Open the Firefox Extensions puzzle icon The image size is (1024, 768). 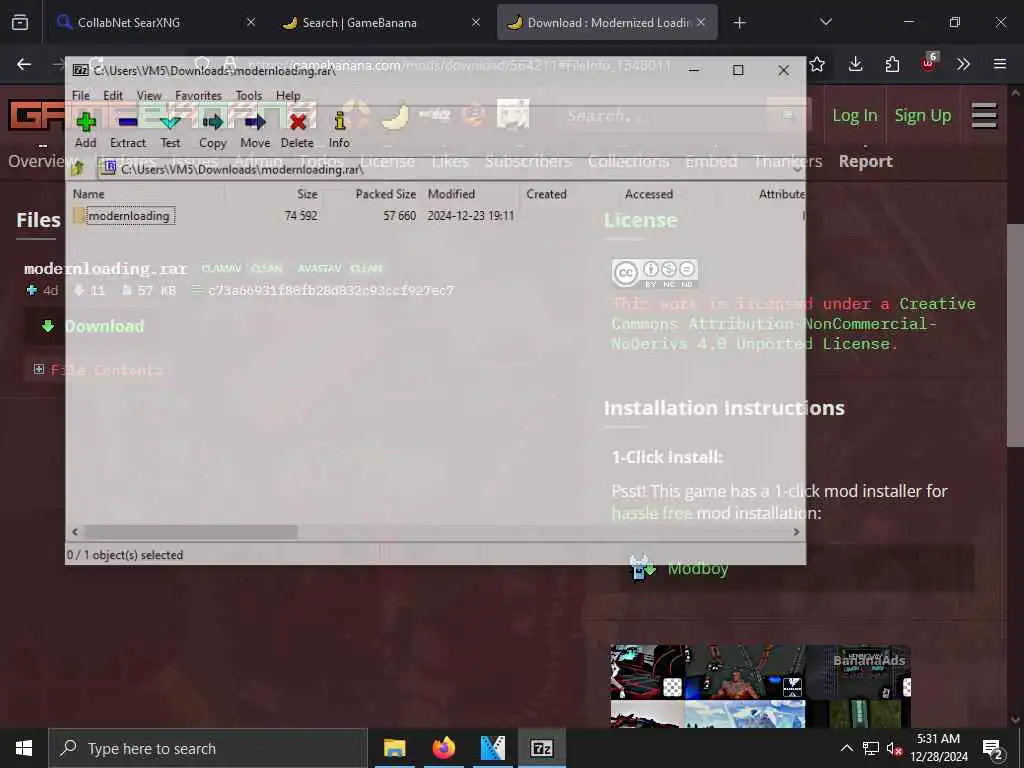[892, 64]
